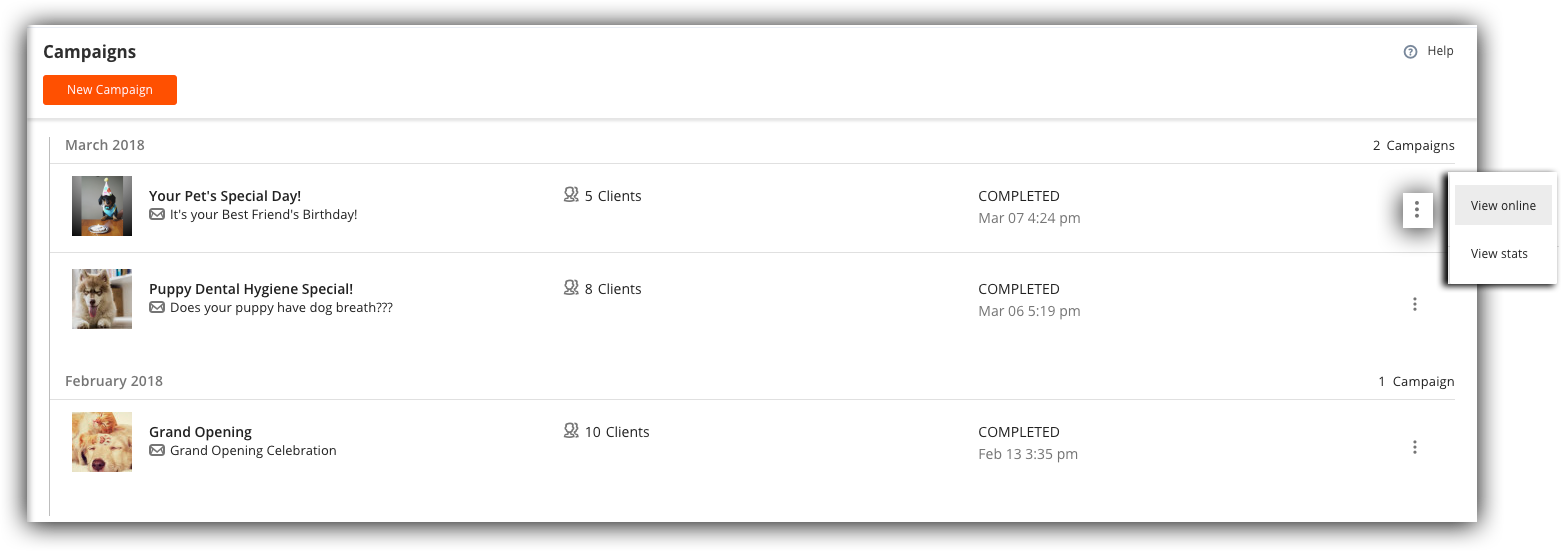The image size is (1561, 551).
Task: Open the three-dot menu for Grand Opening
Action: (x=1414, y=447)
